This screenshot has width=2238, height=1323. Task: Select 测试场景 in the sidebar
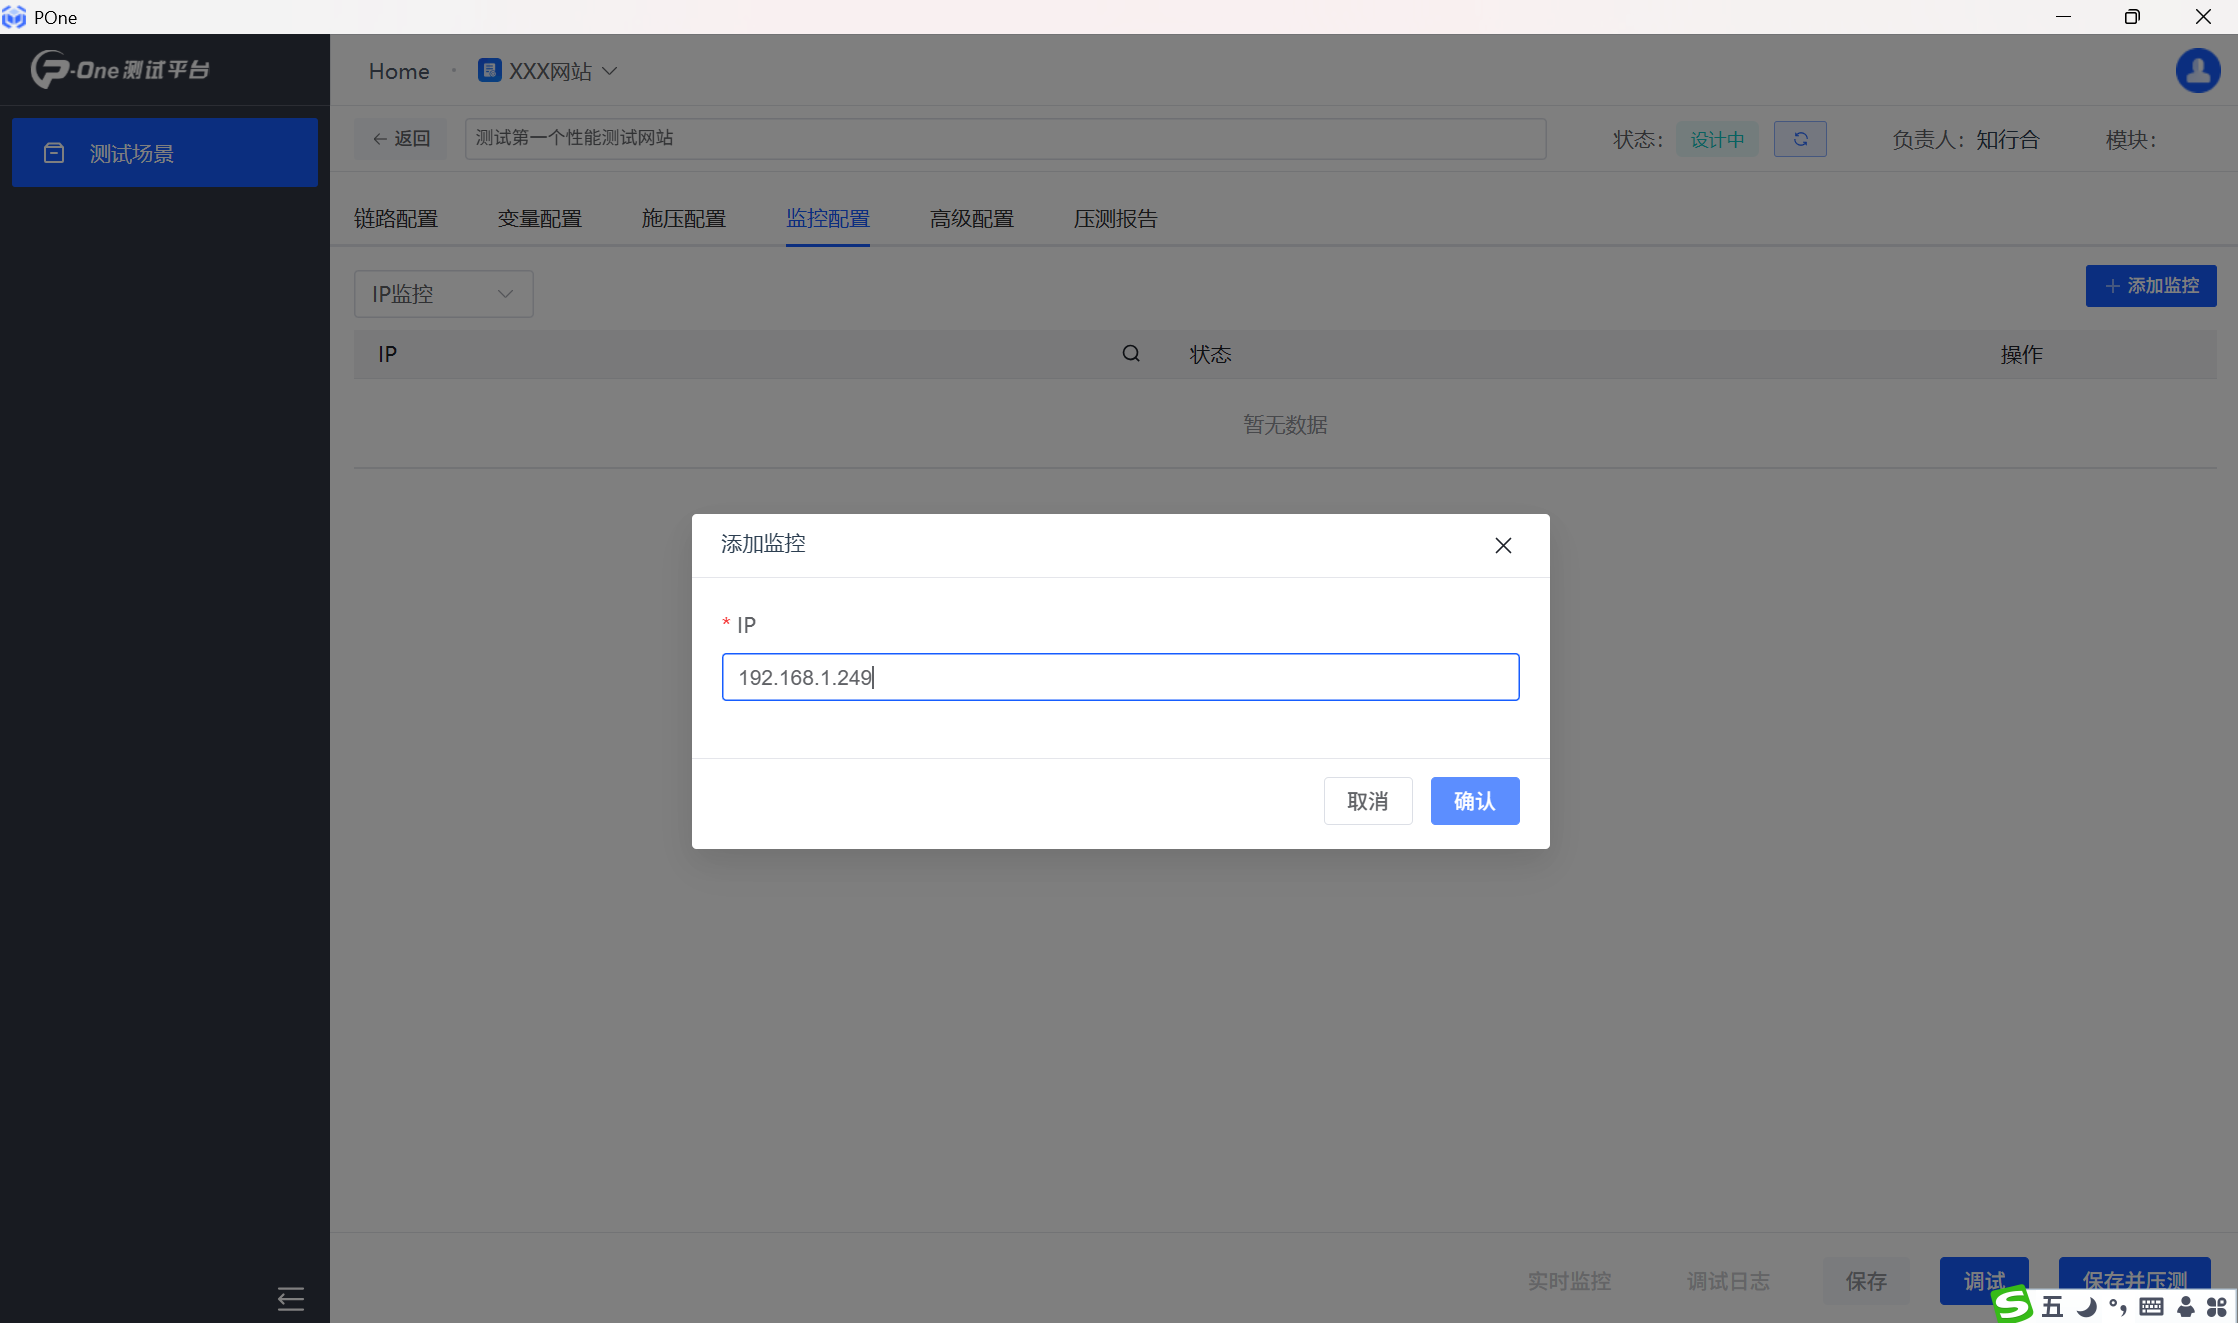point(165,153)
